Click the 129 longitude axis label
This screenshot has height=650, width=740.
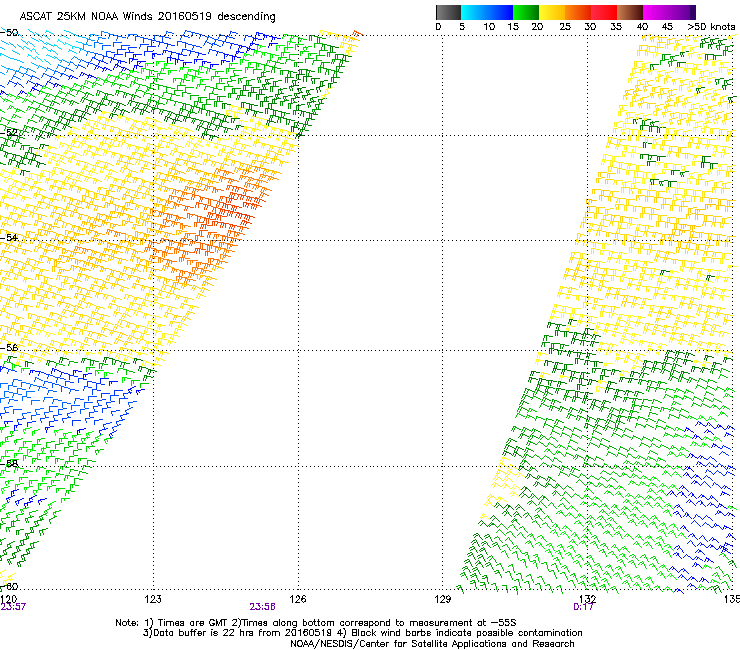(x=442, y=599)
